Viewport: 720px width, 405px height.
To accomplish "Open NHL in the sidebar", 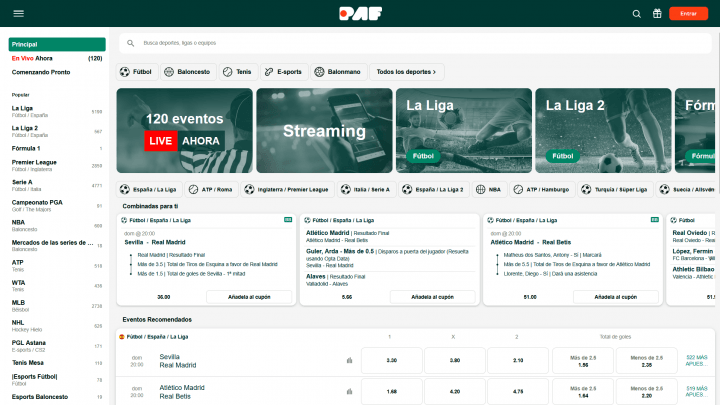I will [x=57, y=326].
